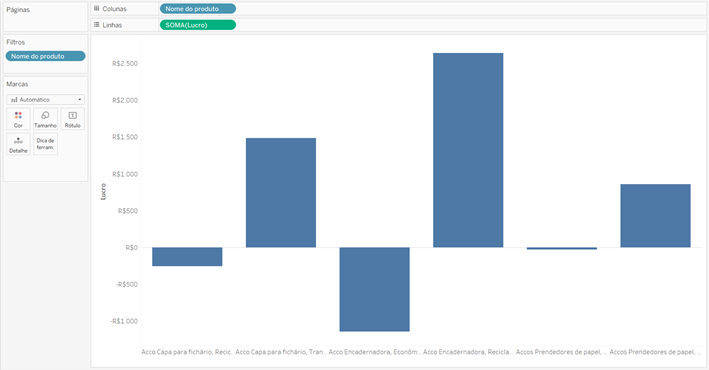Click the Colunas shelf icon
This screenshot has height=370, width=709.
(96, 9)
